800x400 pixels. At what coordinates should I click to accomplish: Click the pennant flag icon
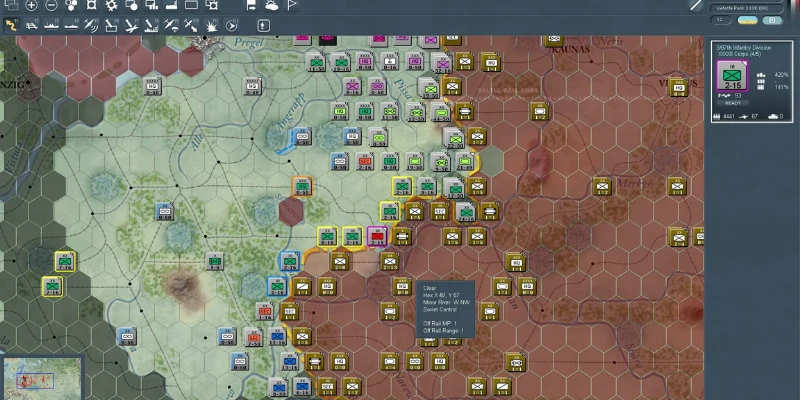click(x=292, y=6)
